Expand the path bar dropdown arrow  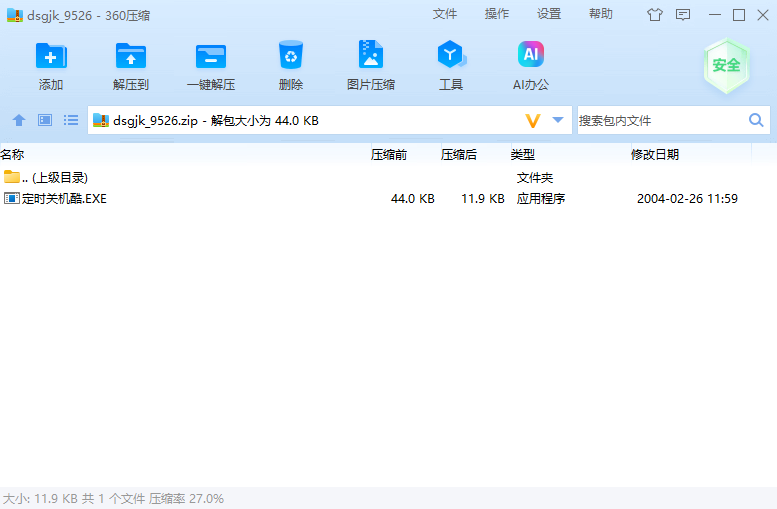click(558, 120)
